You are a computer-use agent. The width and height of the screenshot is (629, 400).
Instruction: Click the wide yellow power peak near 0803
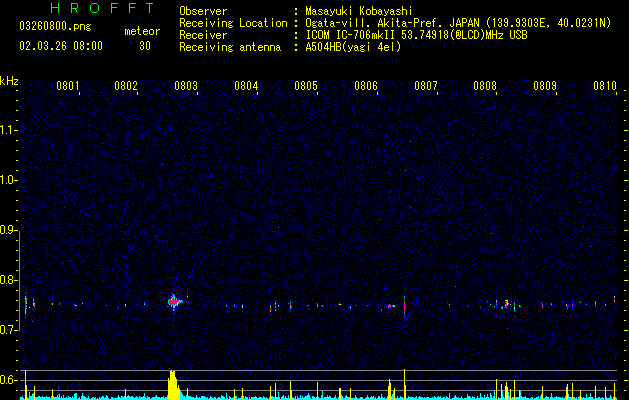tap(173, 385)
